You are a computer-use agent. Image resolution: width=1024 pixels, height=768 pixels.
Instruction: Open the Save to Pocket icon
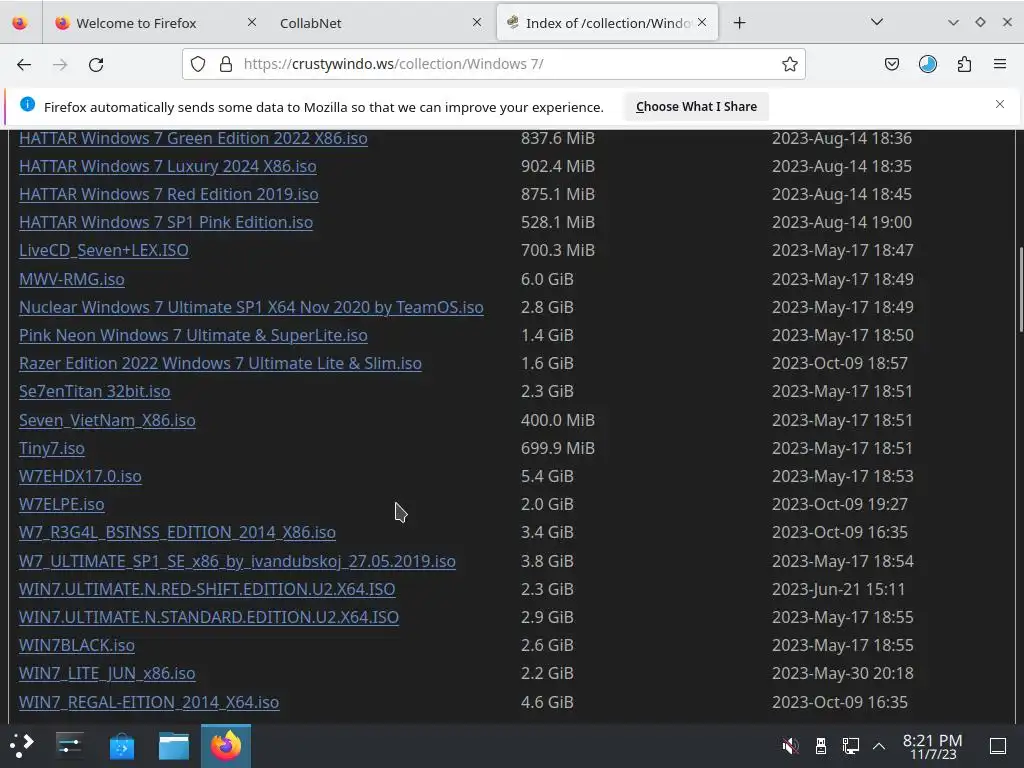(891, 64)
